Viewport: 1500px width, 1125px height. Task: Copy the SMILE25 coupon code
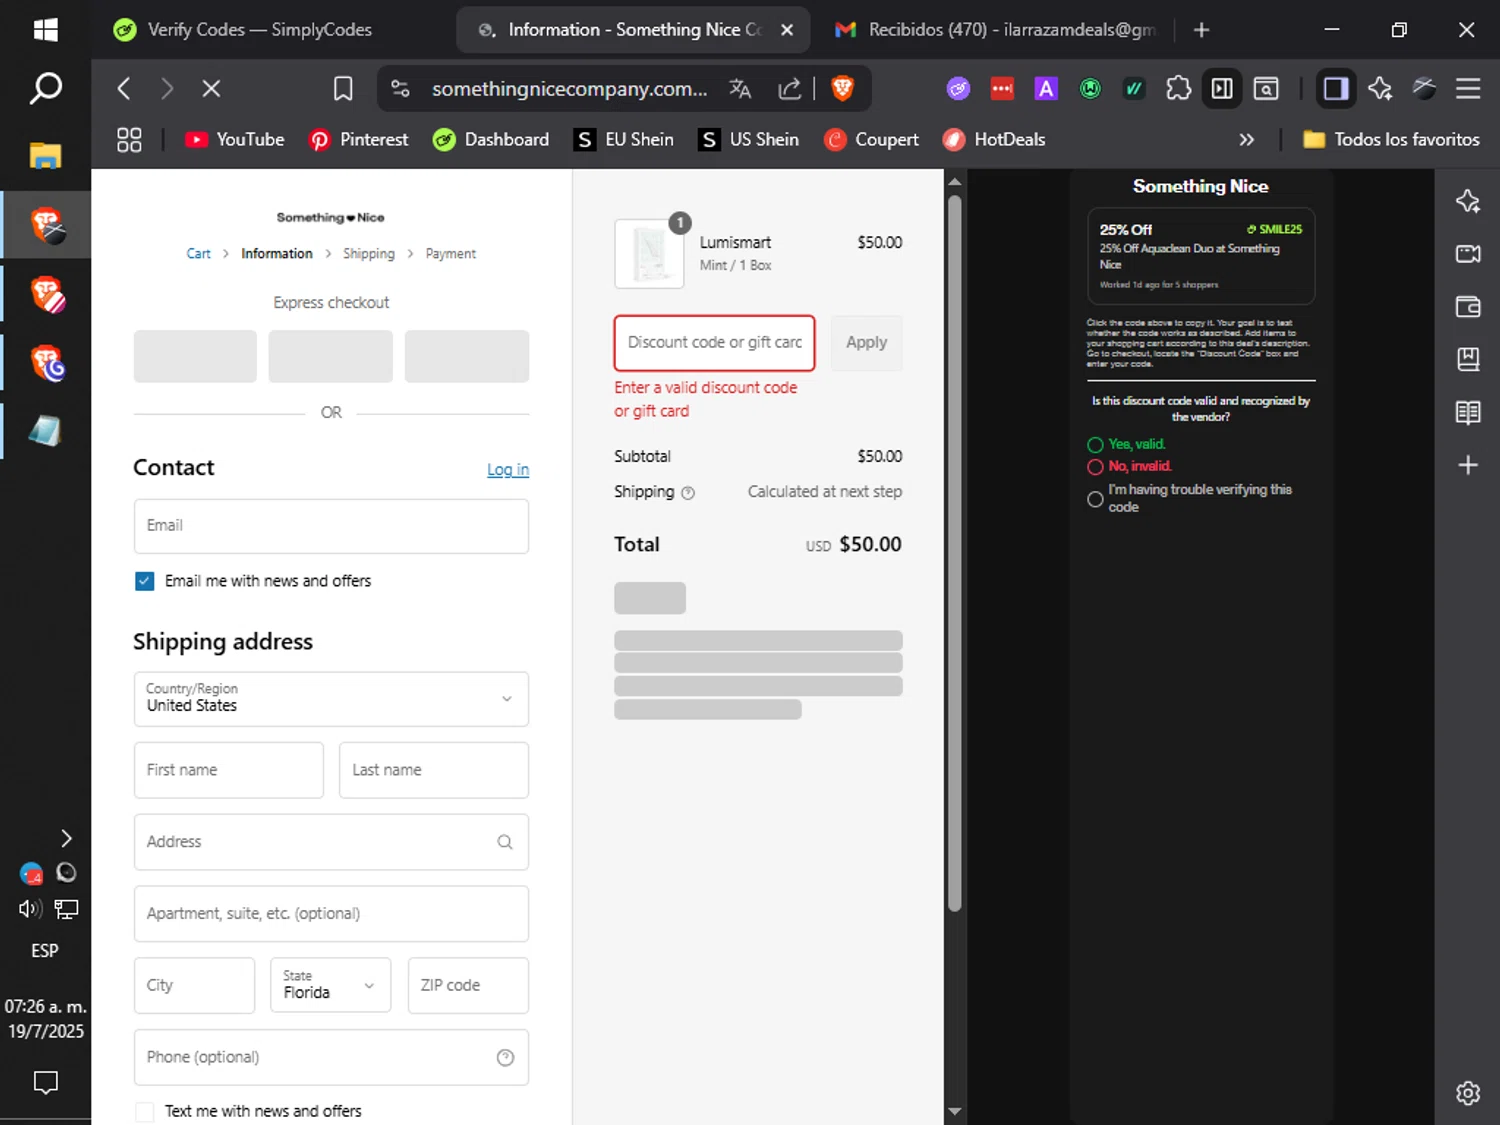(x=1274, y=229)
